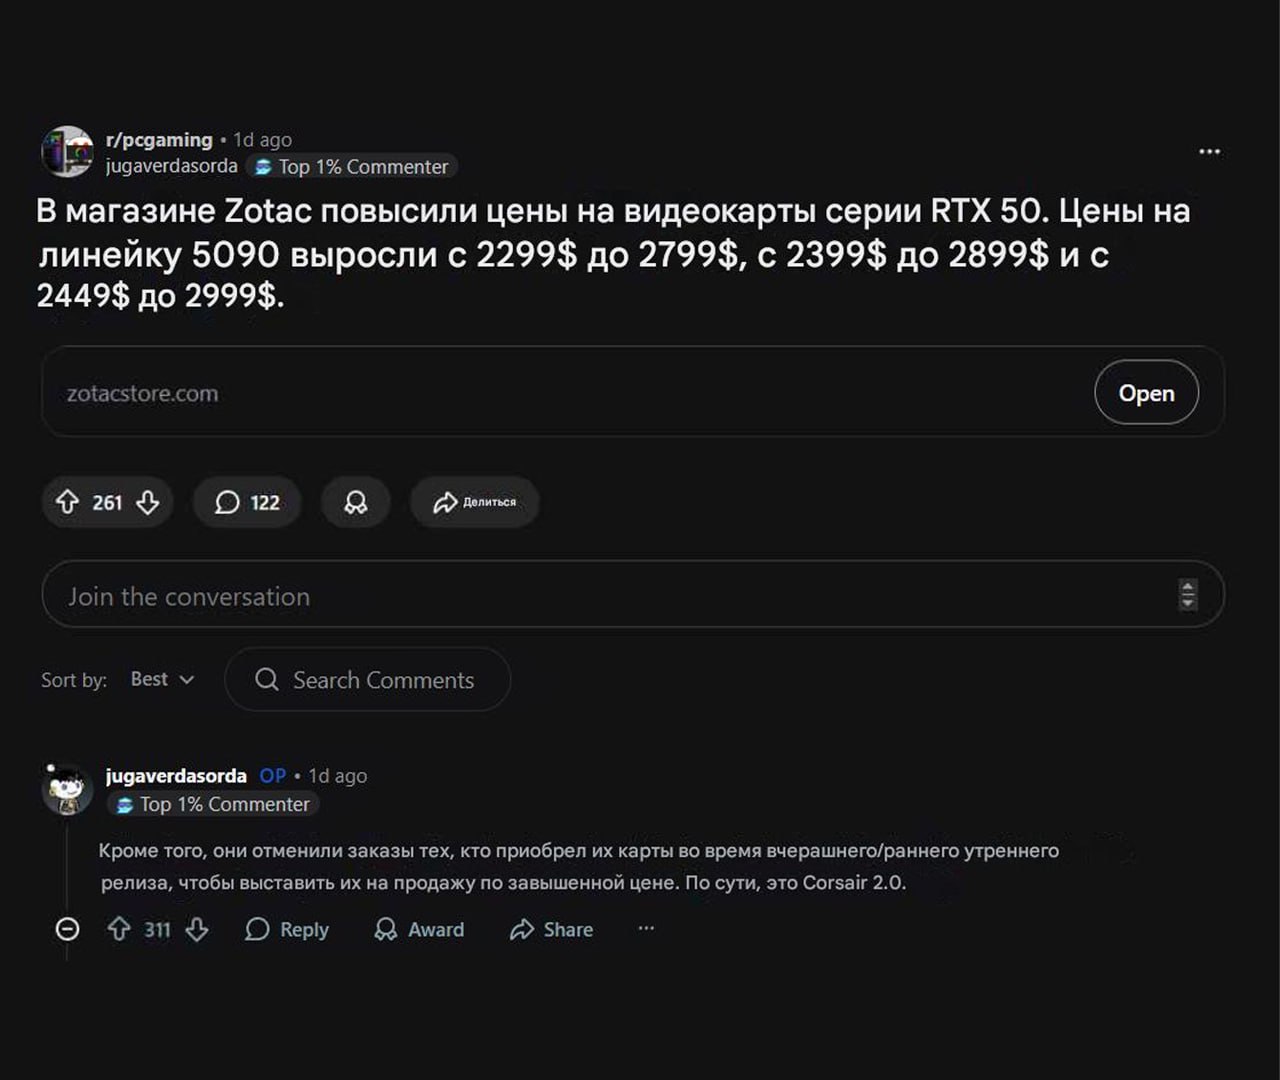Give an award to the post
The image size is (1280, 1080).
(x=355, y=502)
